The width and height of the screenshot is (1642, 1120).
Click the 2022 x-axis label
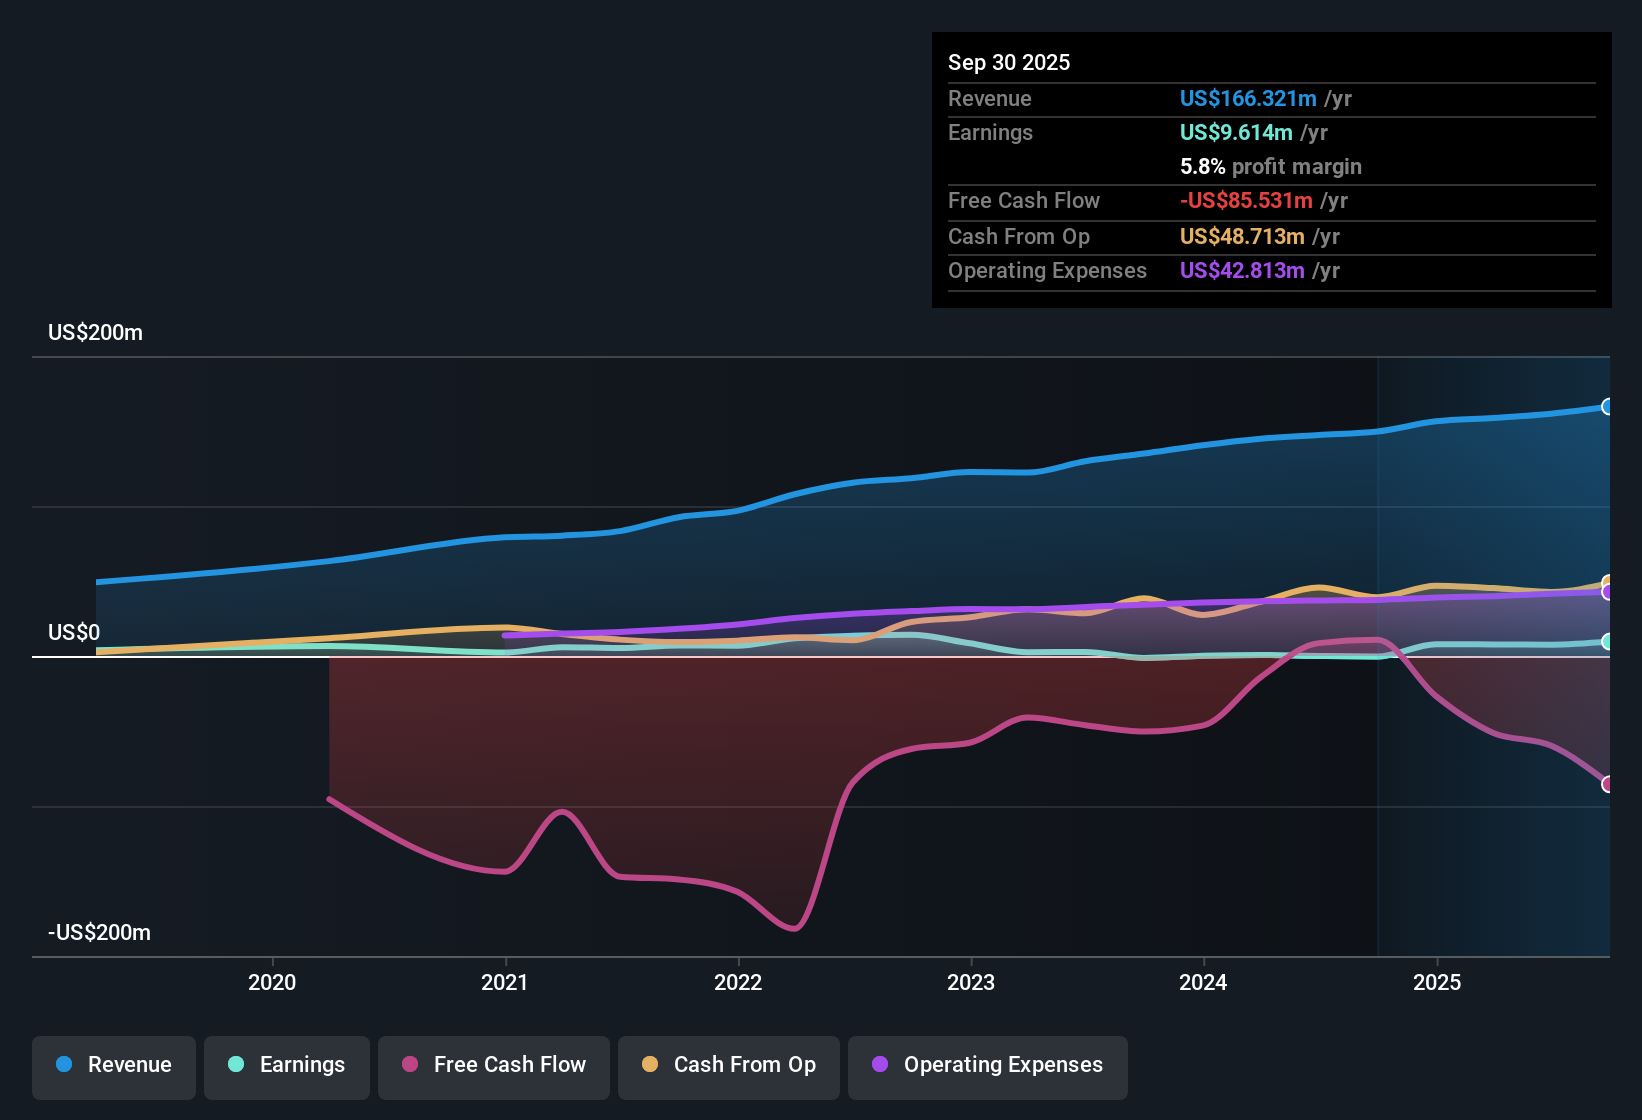click(738, 982)
